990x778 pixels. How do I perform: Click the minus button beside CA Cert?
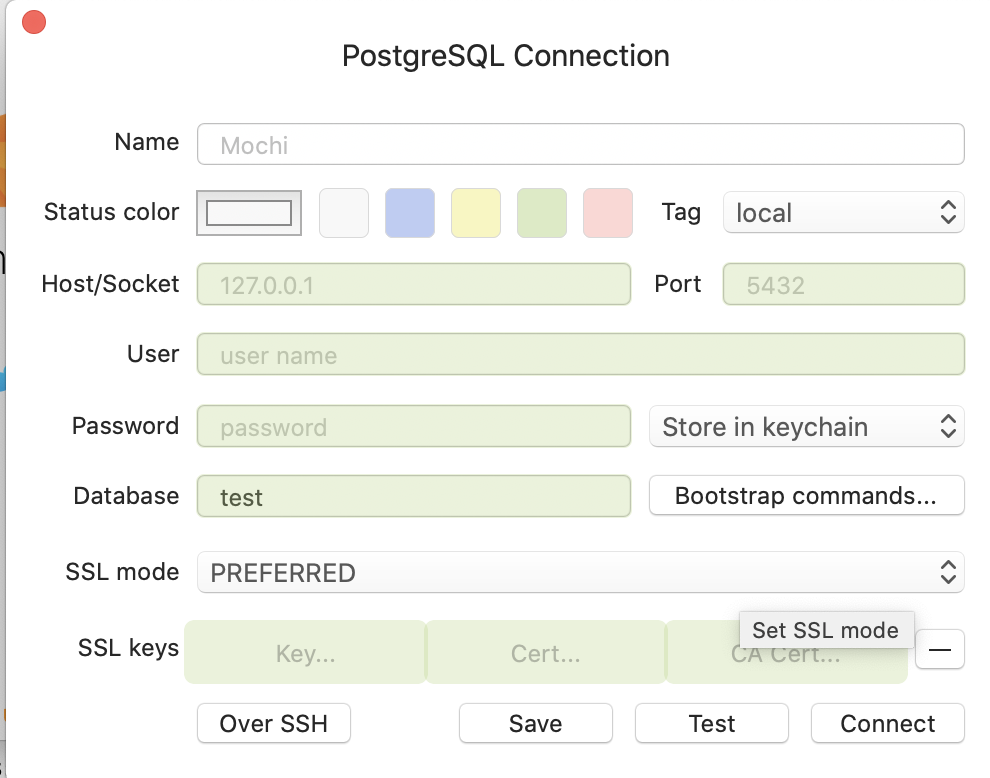click(x=940, y=650)
